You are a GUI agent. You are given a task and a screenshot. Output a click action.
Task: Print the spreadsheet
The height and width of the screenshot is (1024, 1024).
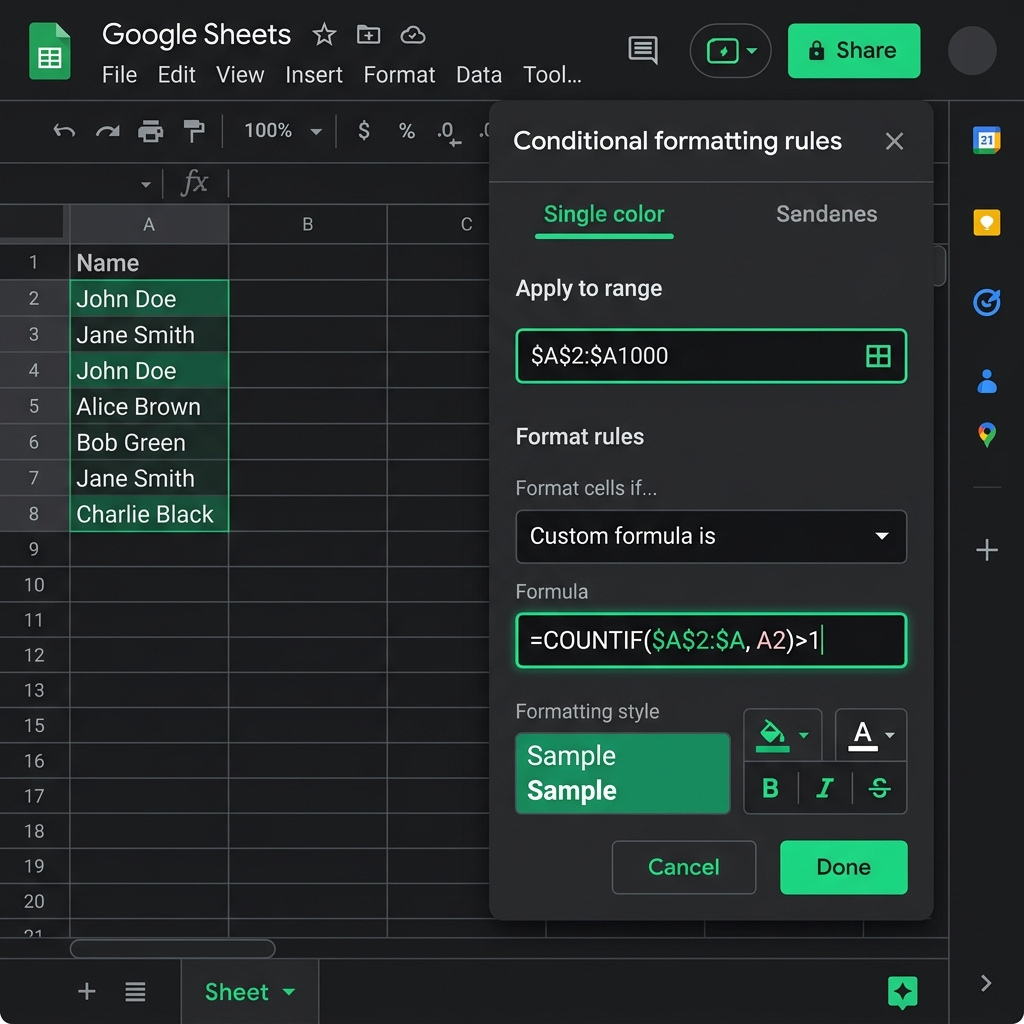[x=150, y=131]
